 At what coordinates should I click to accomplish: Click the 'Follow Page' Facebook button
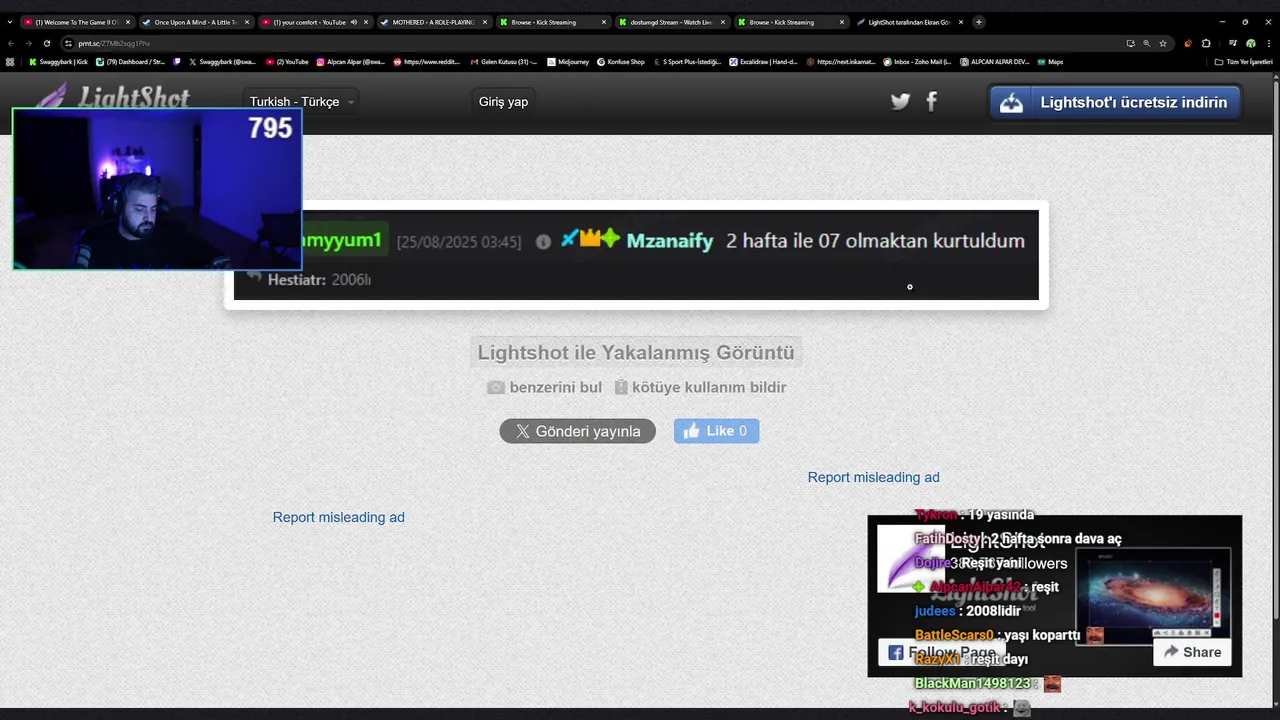coord(941,652)
